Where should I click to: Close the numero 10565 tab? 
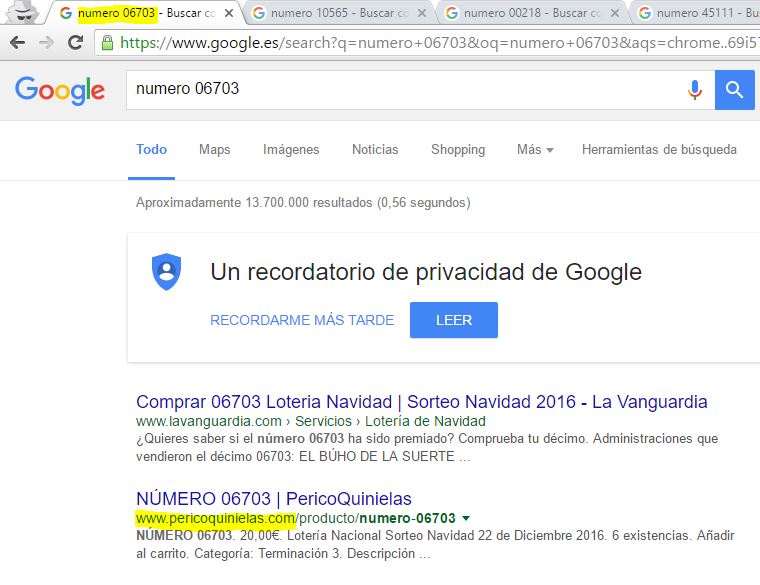[x=422, y=13]
